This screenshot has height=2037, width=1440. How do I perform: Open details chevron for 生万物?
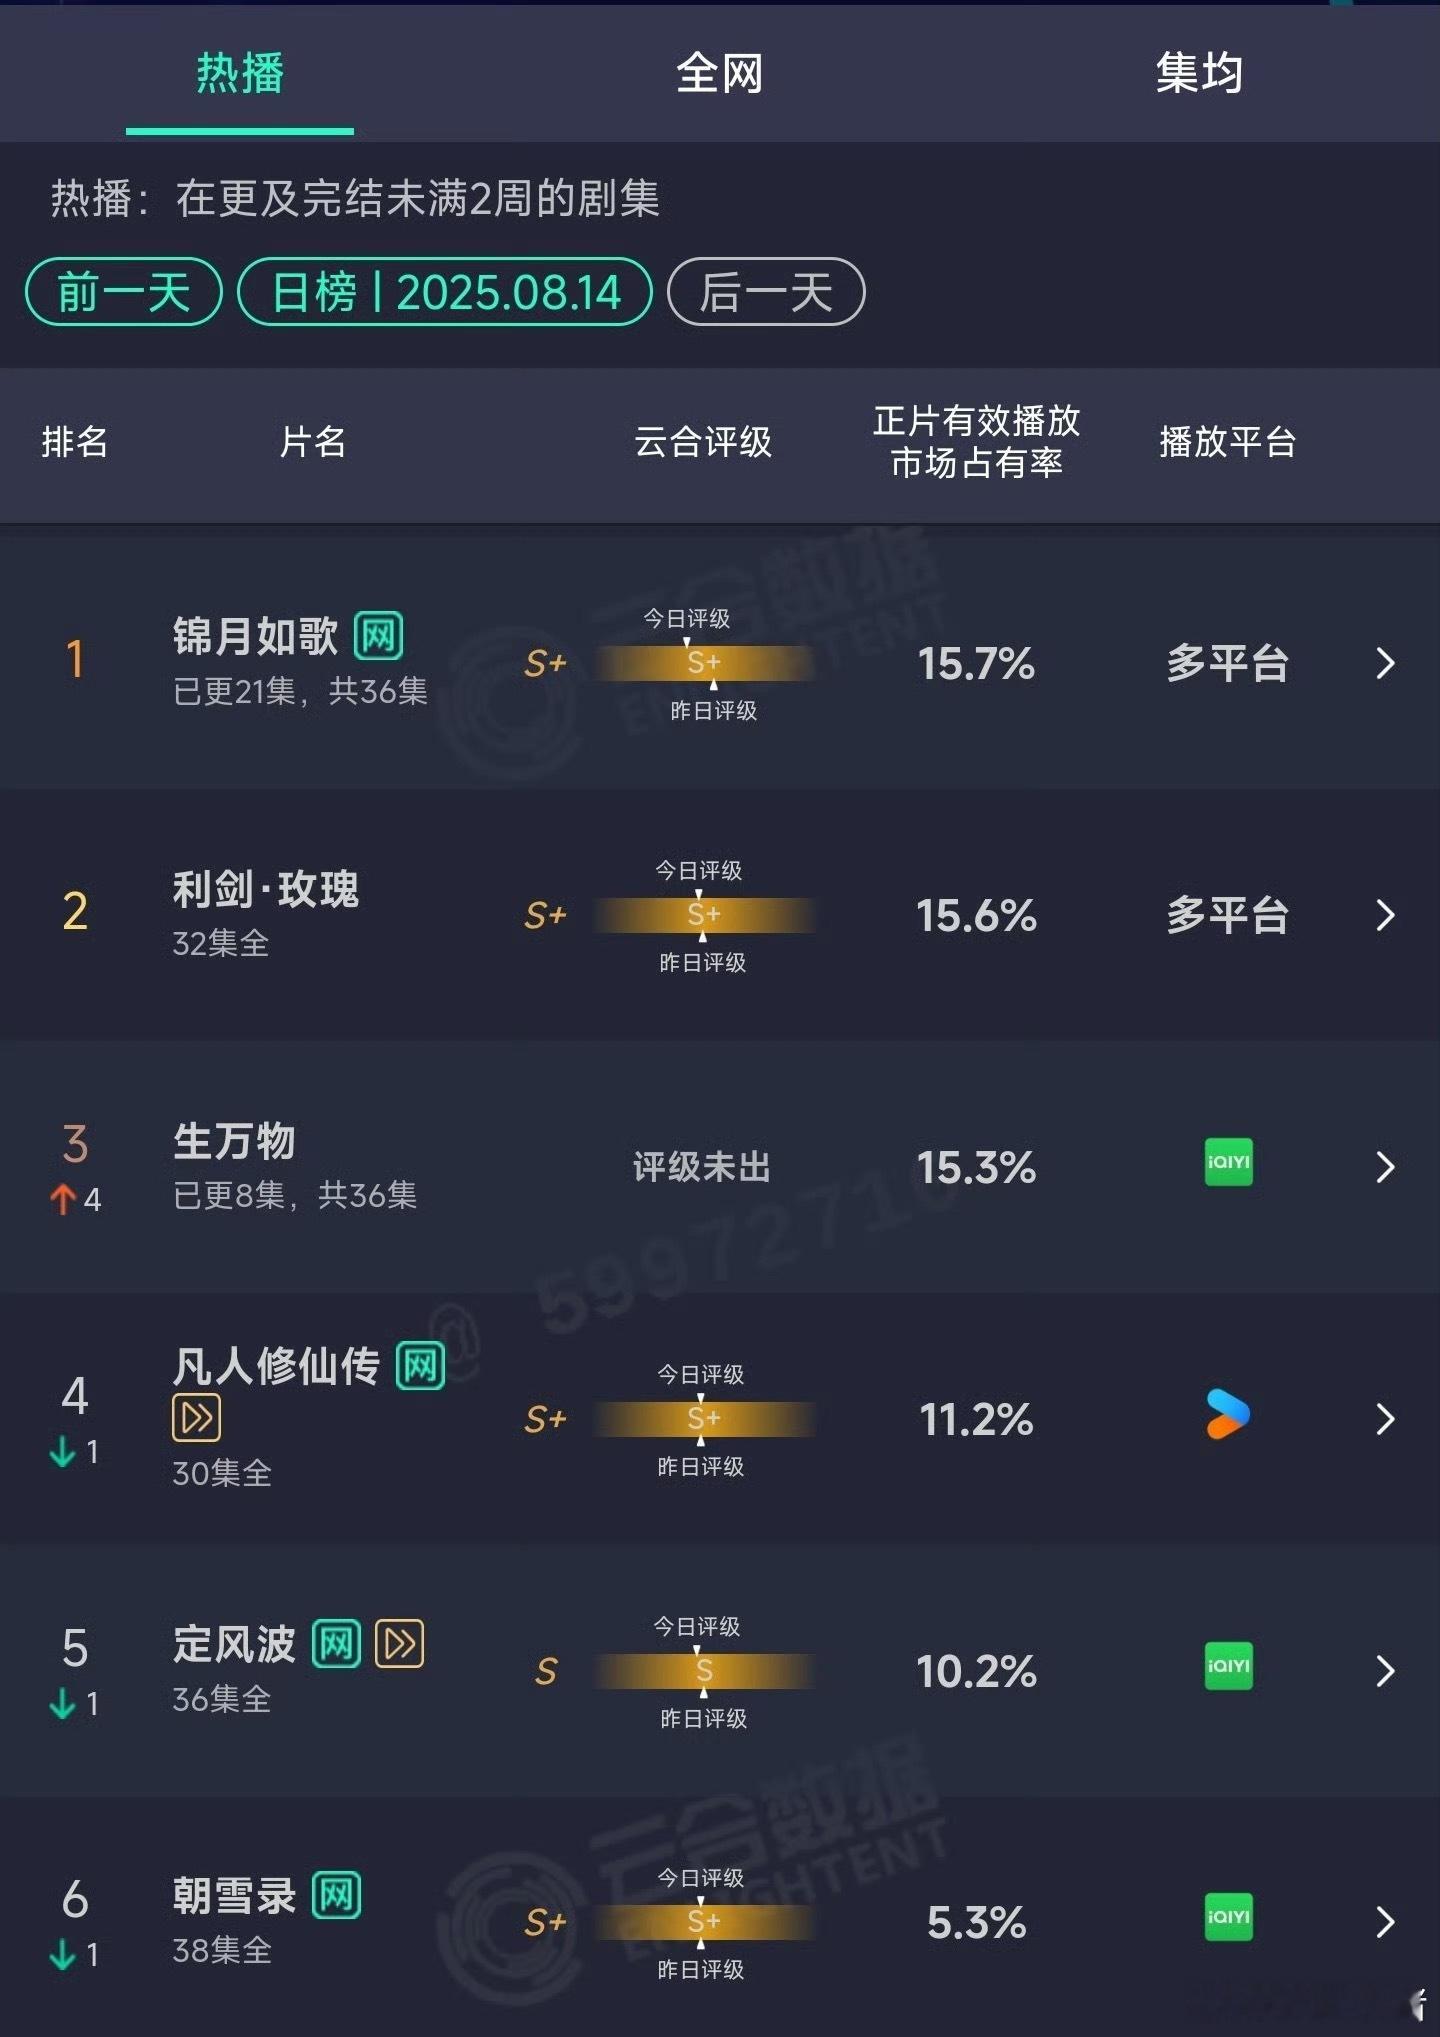1385,1167
